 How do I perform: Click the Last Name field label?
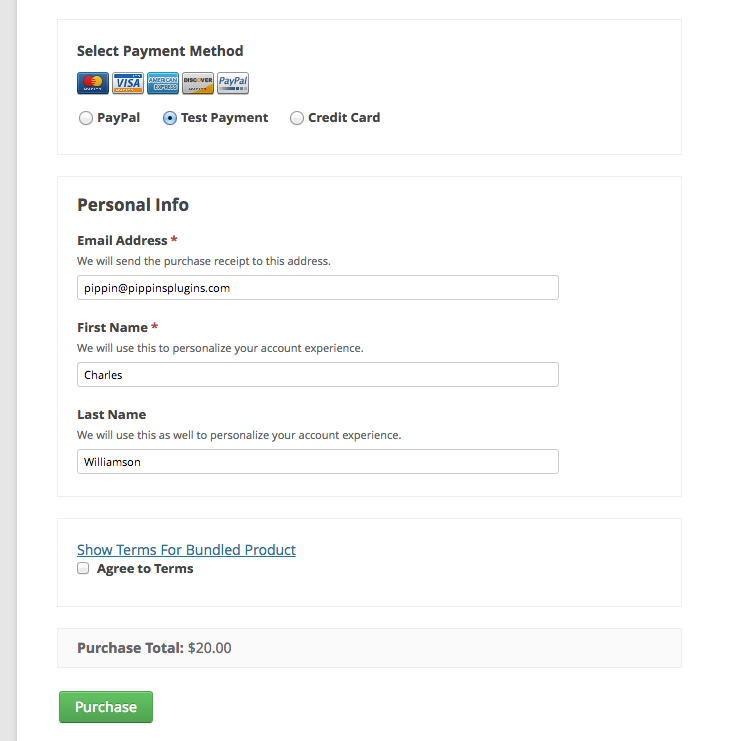pos(111,415)
